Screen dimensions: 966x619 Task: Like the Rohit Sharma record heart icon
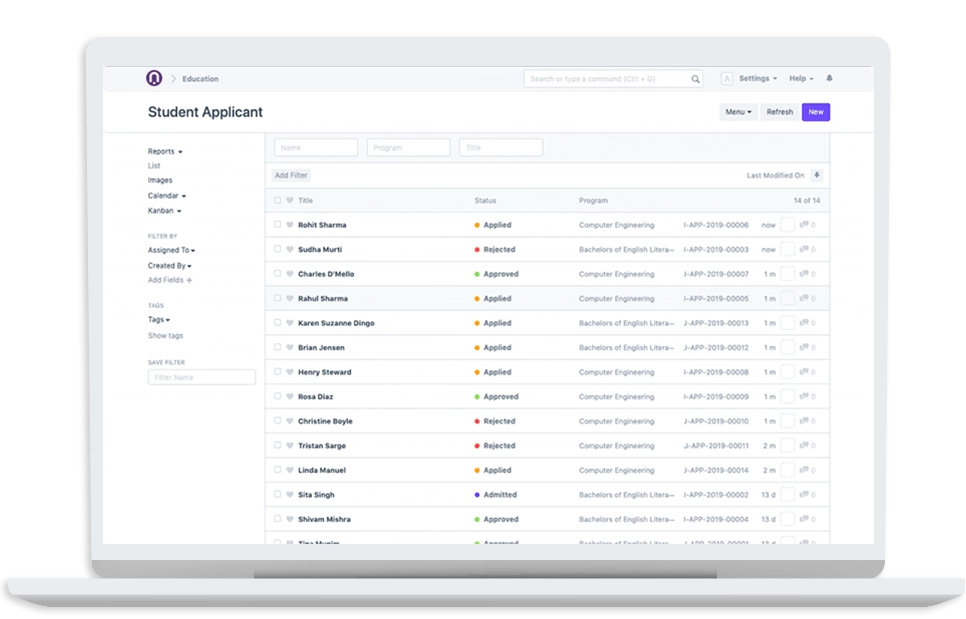290,225
